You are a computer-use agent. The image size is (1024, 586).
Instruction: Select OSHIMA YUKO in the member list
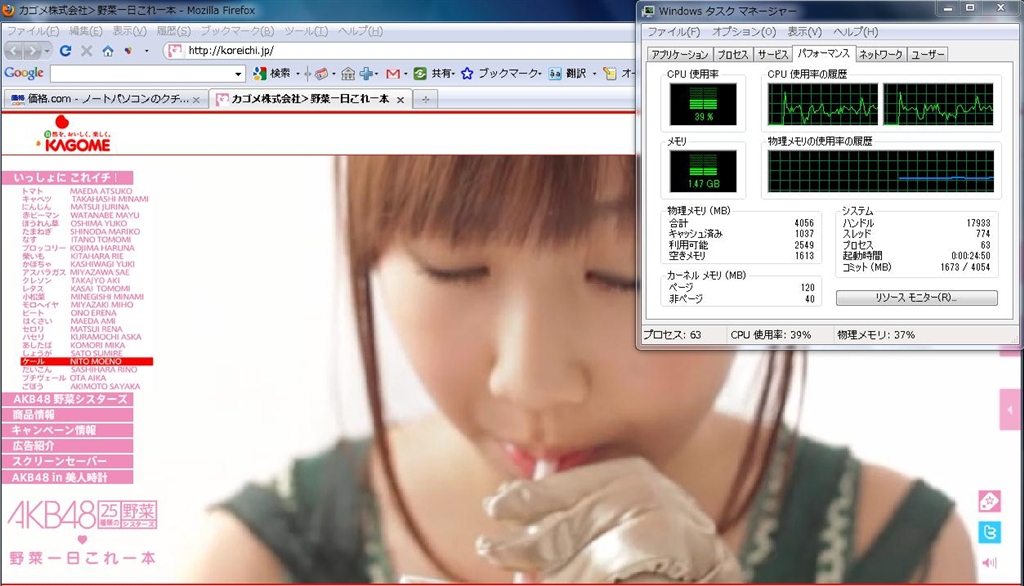(99, 223)
